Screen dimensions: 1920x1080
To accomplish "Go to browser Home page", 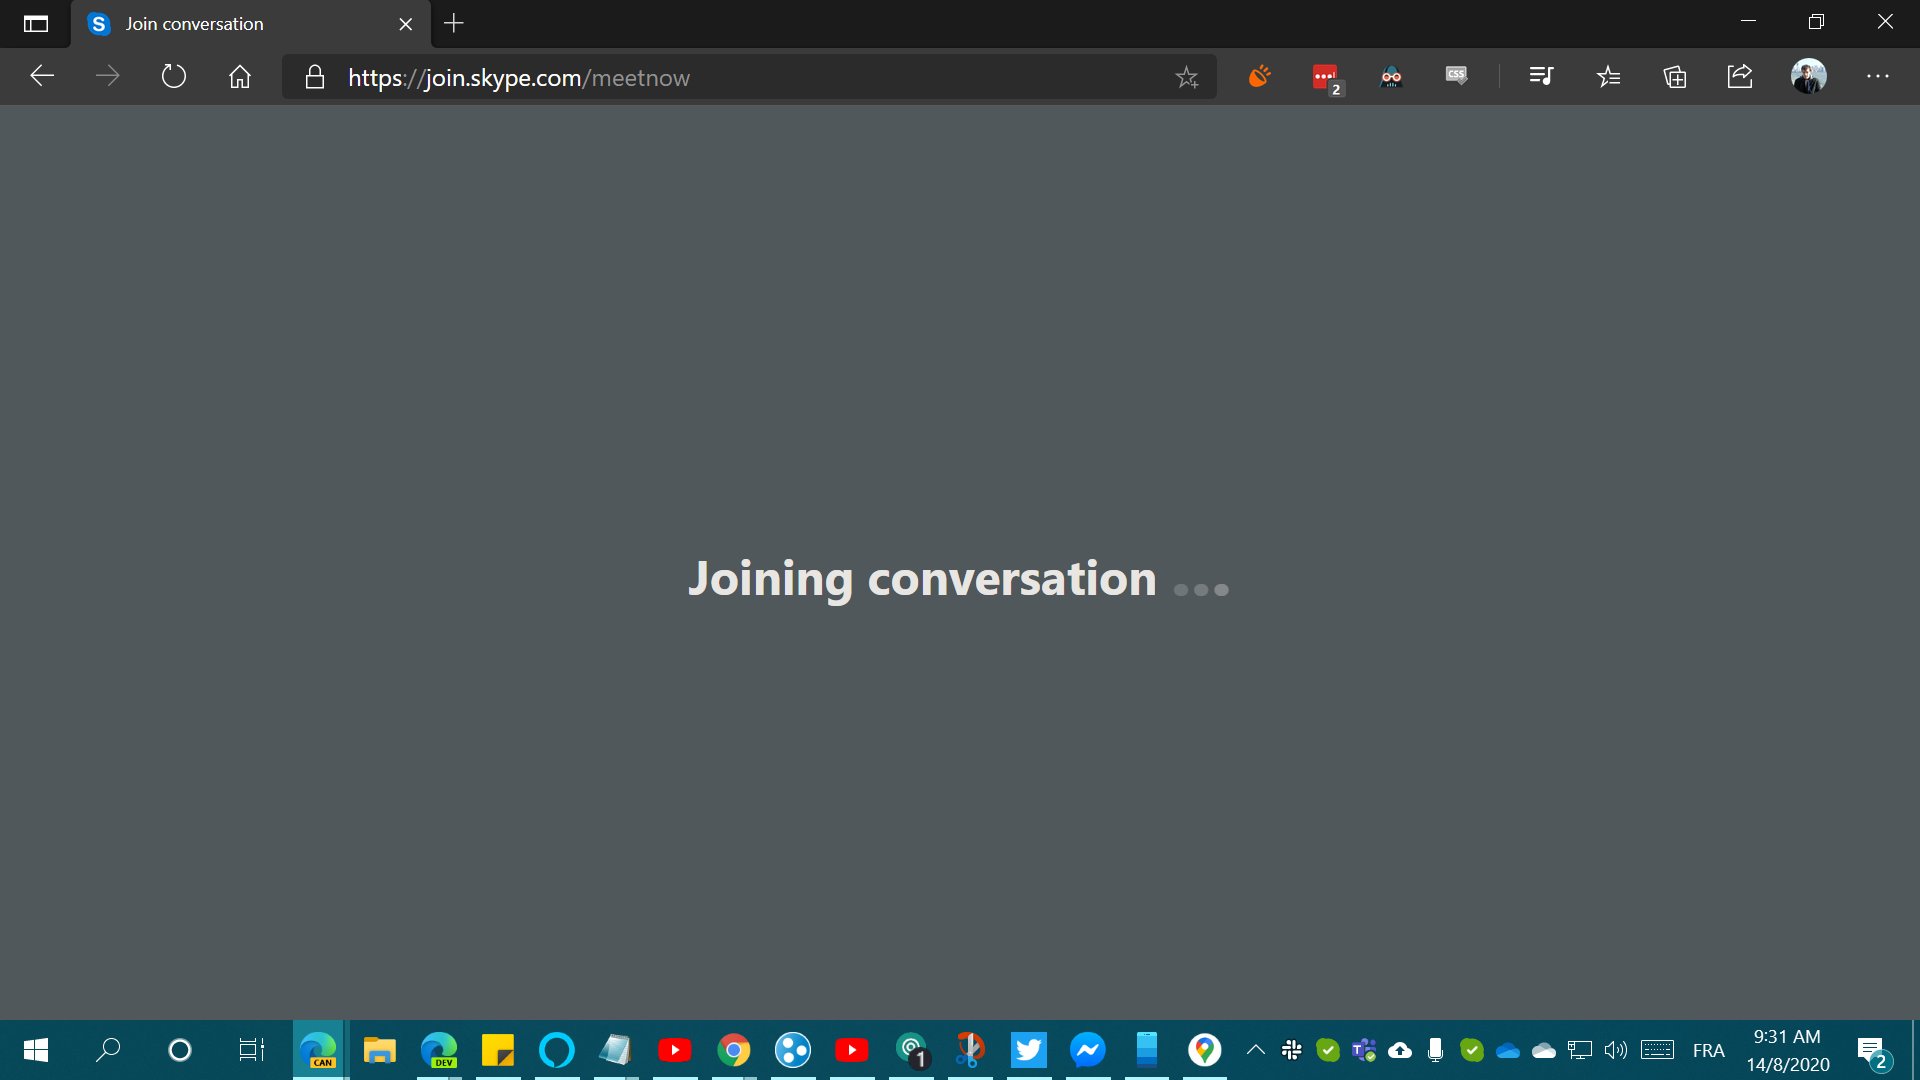I will (240, 77).
